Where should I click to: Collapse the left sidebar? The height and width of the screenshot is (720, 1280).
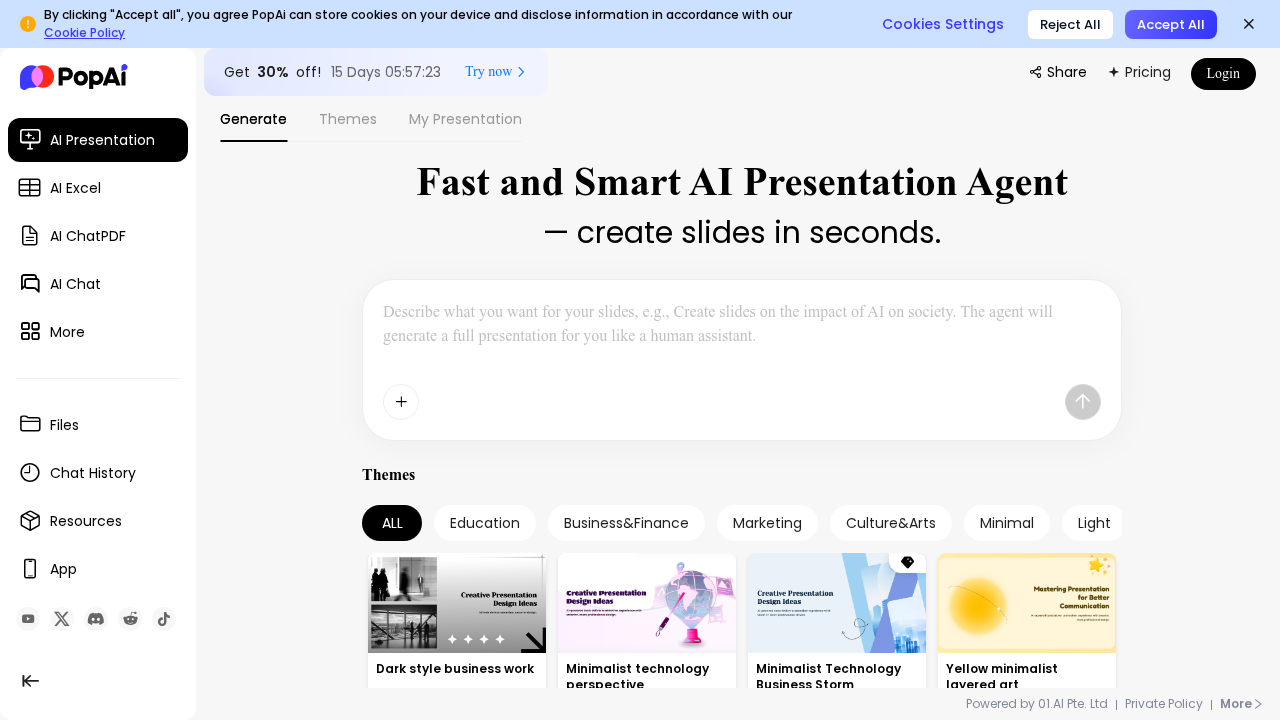[x=30, y=680]
